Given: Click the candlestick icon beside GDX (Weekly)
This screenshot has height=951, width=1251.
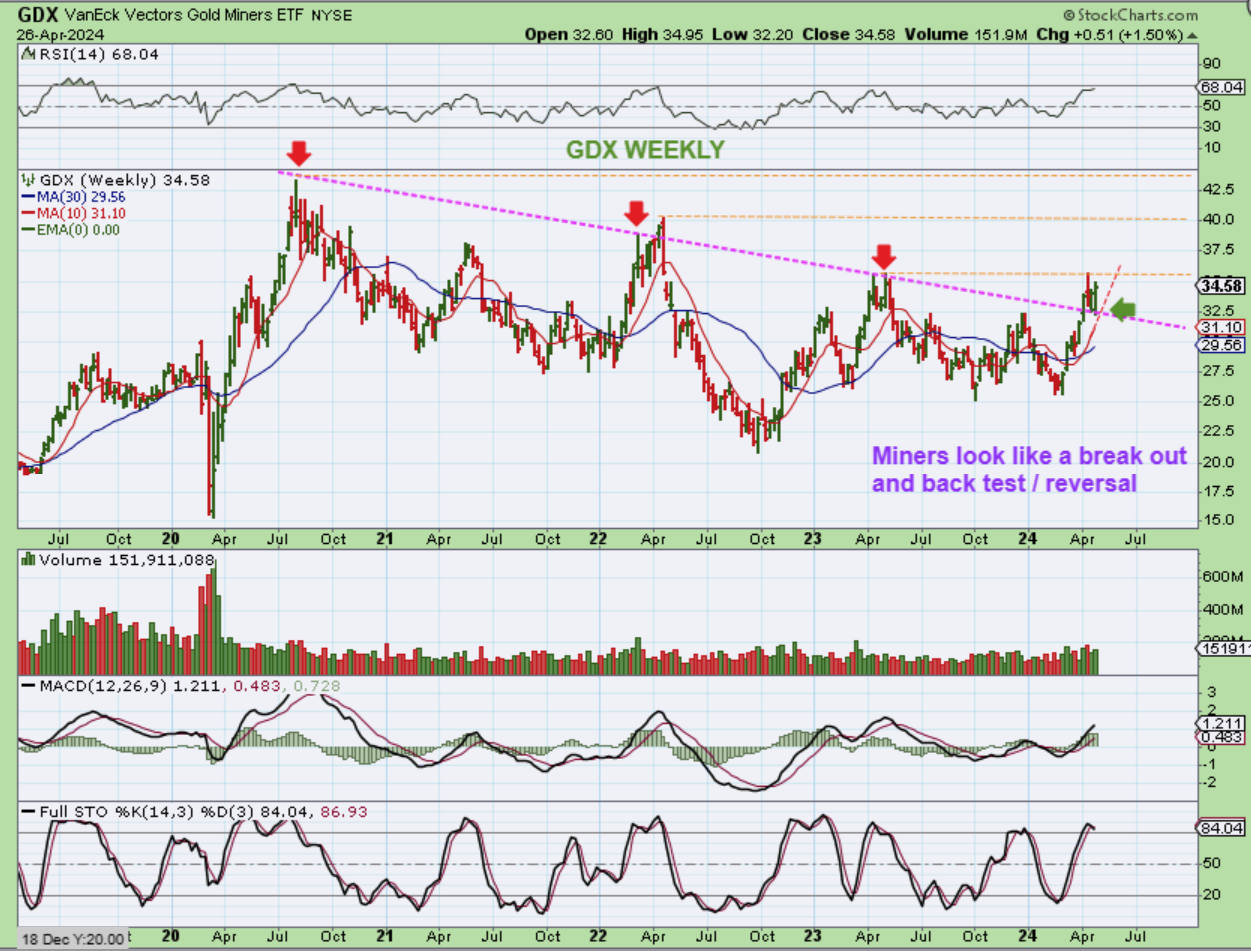Looking at the screenshot, I should (28, 180).
